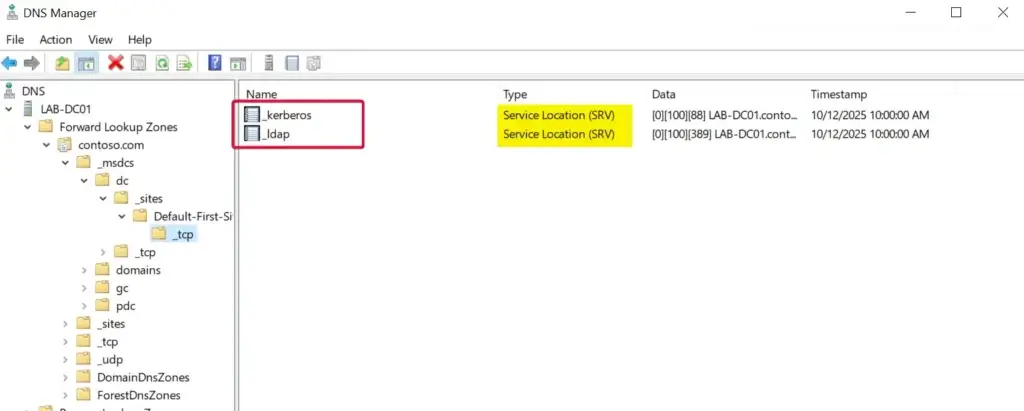Select the _ldap SRV record
This screenshot has height=411, width=1024.
coord(279,134)
